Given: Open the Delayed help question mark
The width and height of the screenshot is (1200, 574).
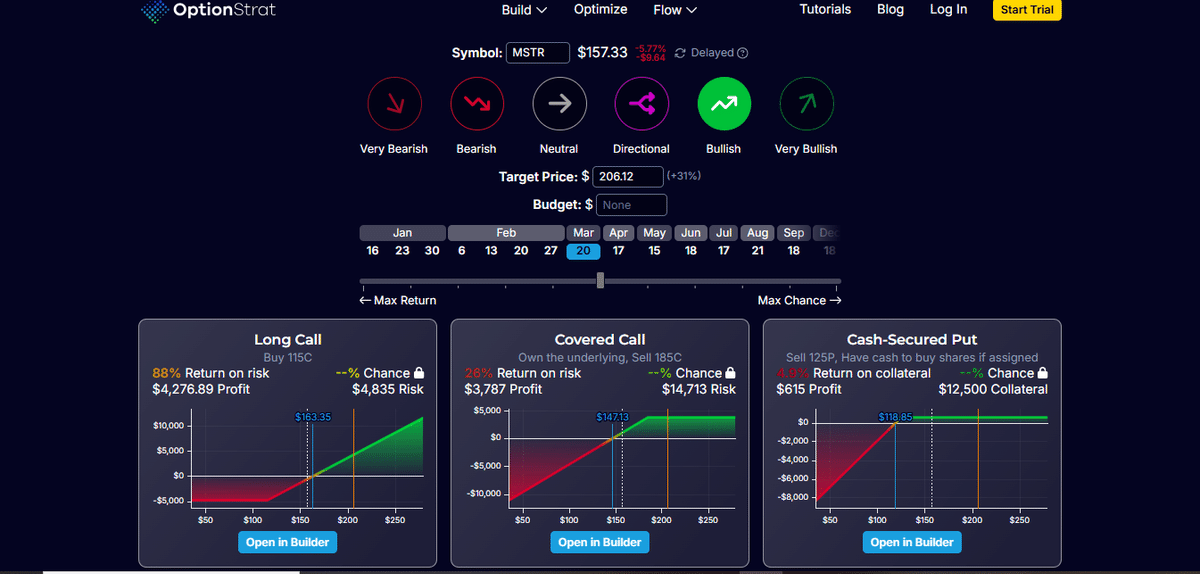Looking at the screenshot, I should click(x=743, y=53).
